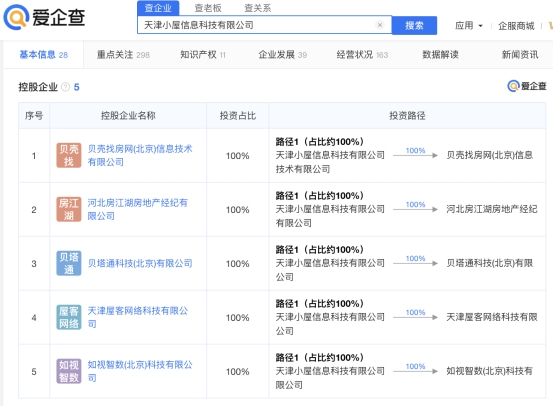Open 河北房江湖房地产经纪有限公司 company link

pyautogui.click(x=138, y=209)
